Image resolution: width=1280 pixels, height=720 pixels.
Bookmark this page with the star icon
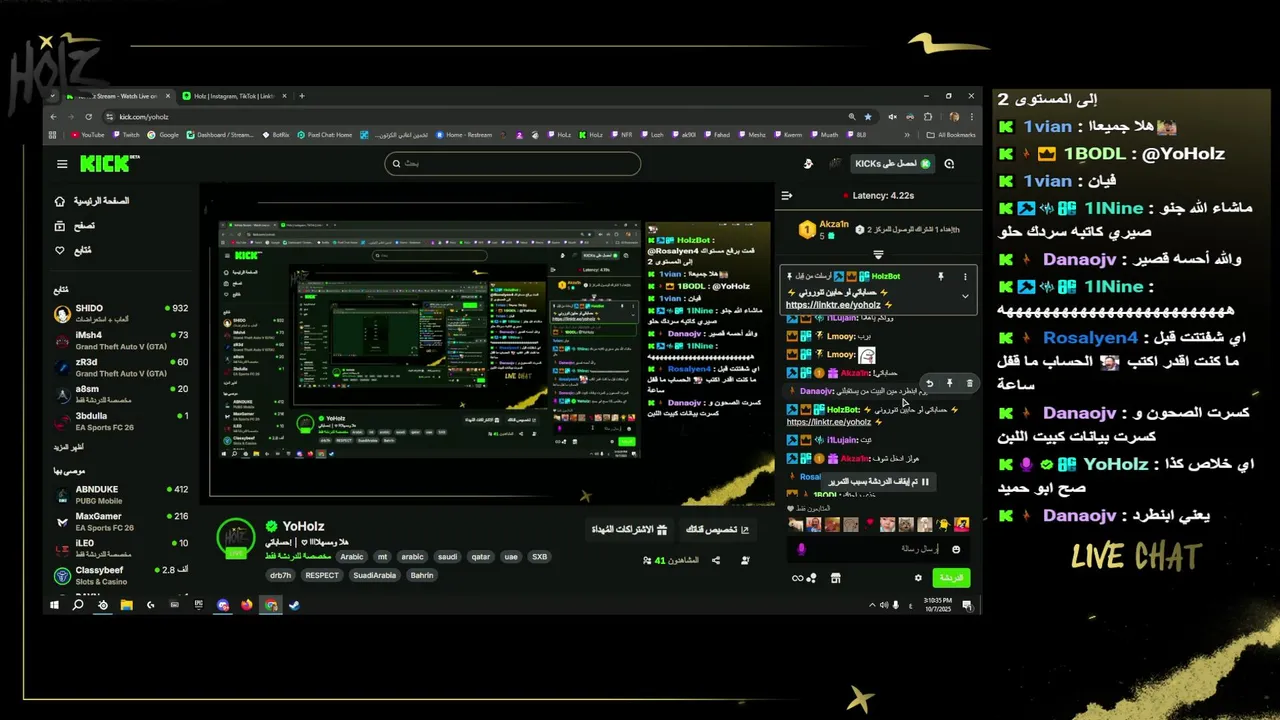867,116
